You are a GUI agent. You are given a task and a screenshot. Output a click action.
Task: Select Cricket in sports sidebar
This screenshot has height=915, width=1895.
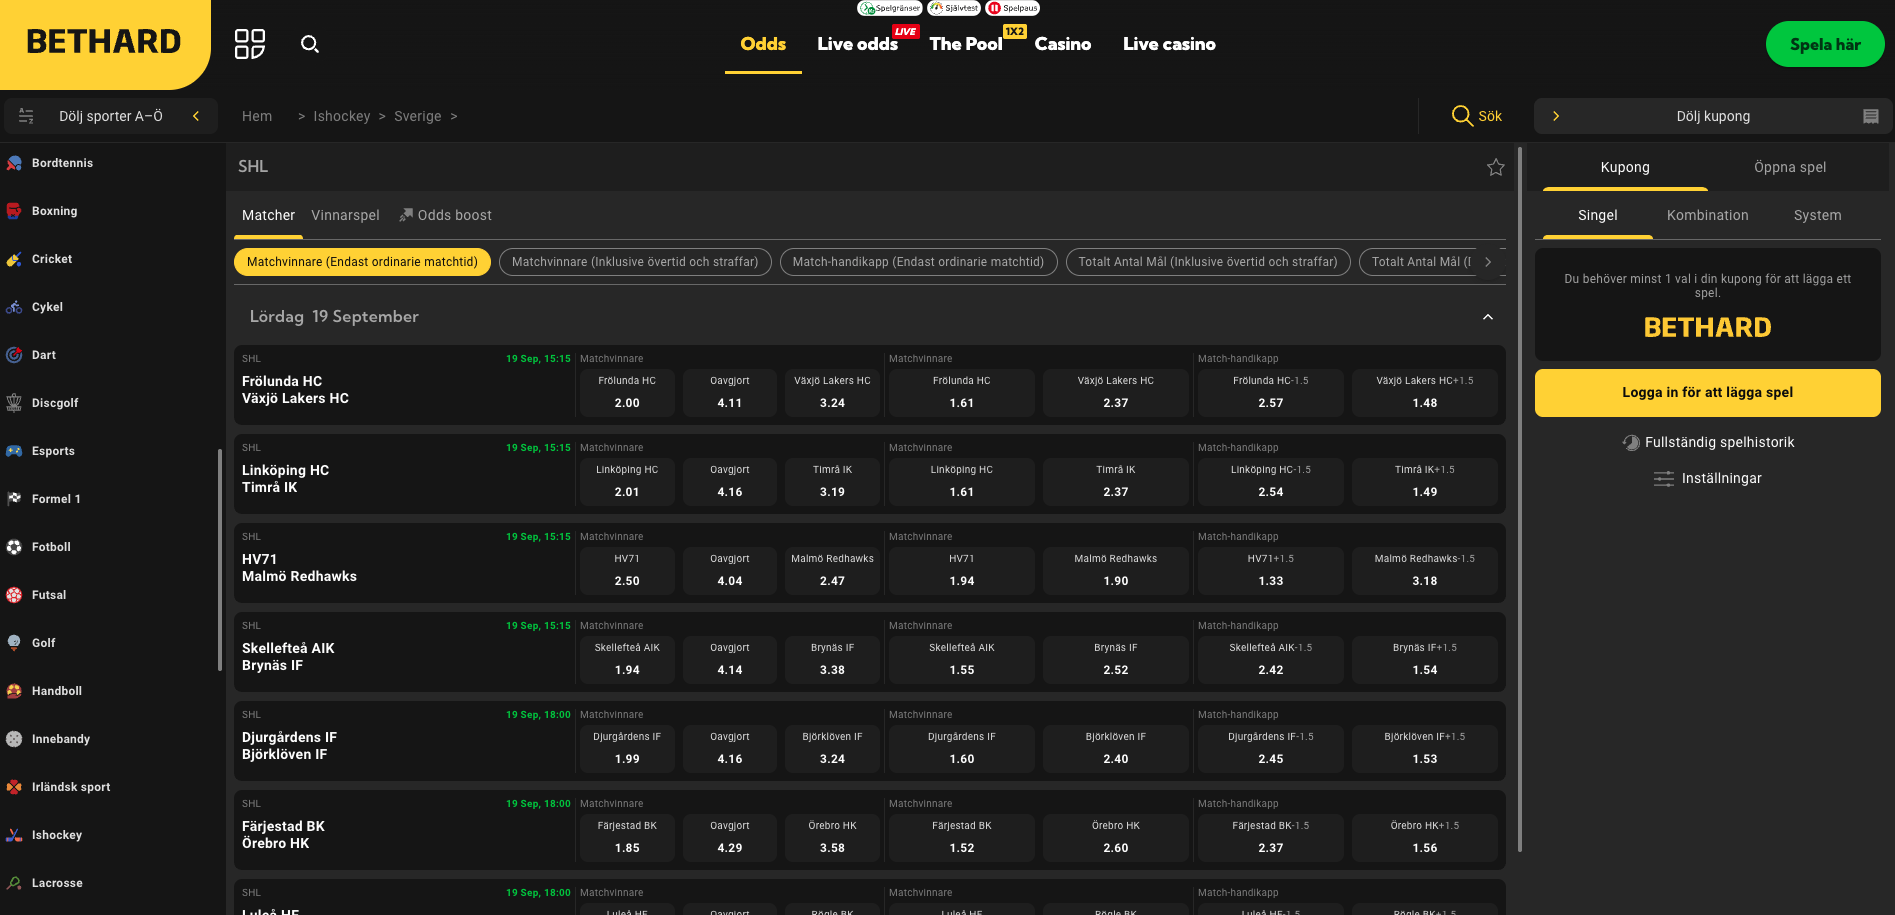click(x=52, y=259)
